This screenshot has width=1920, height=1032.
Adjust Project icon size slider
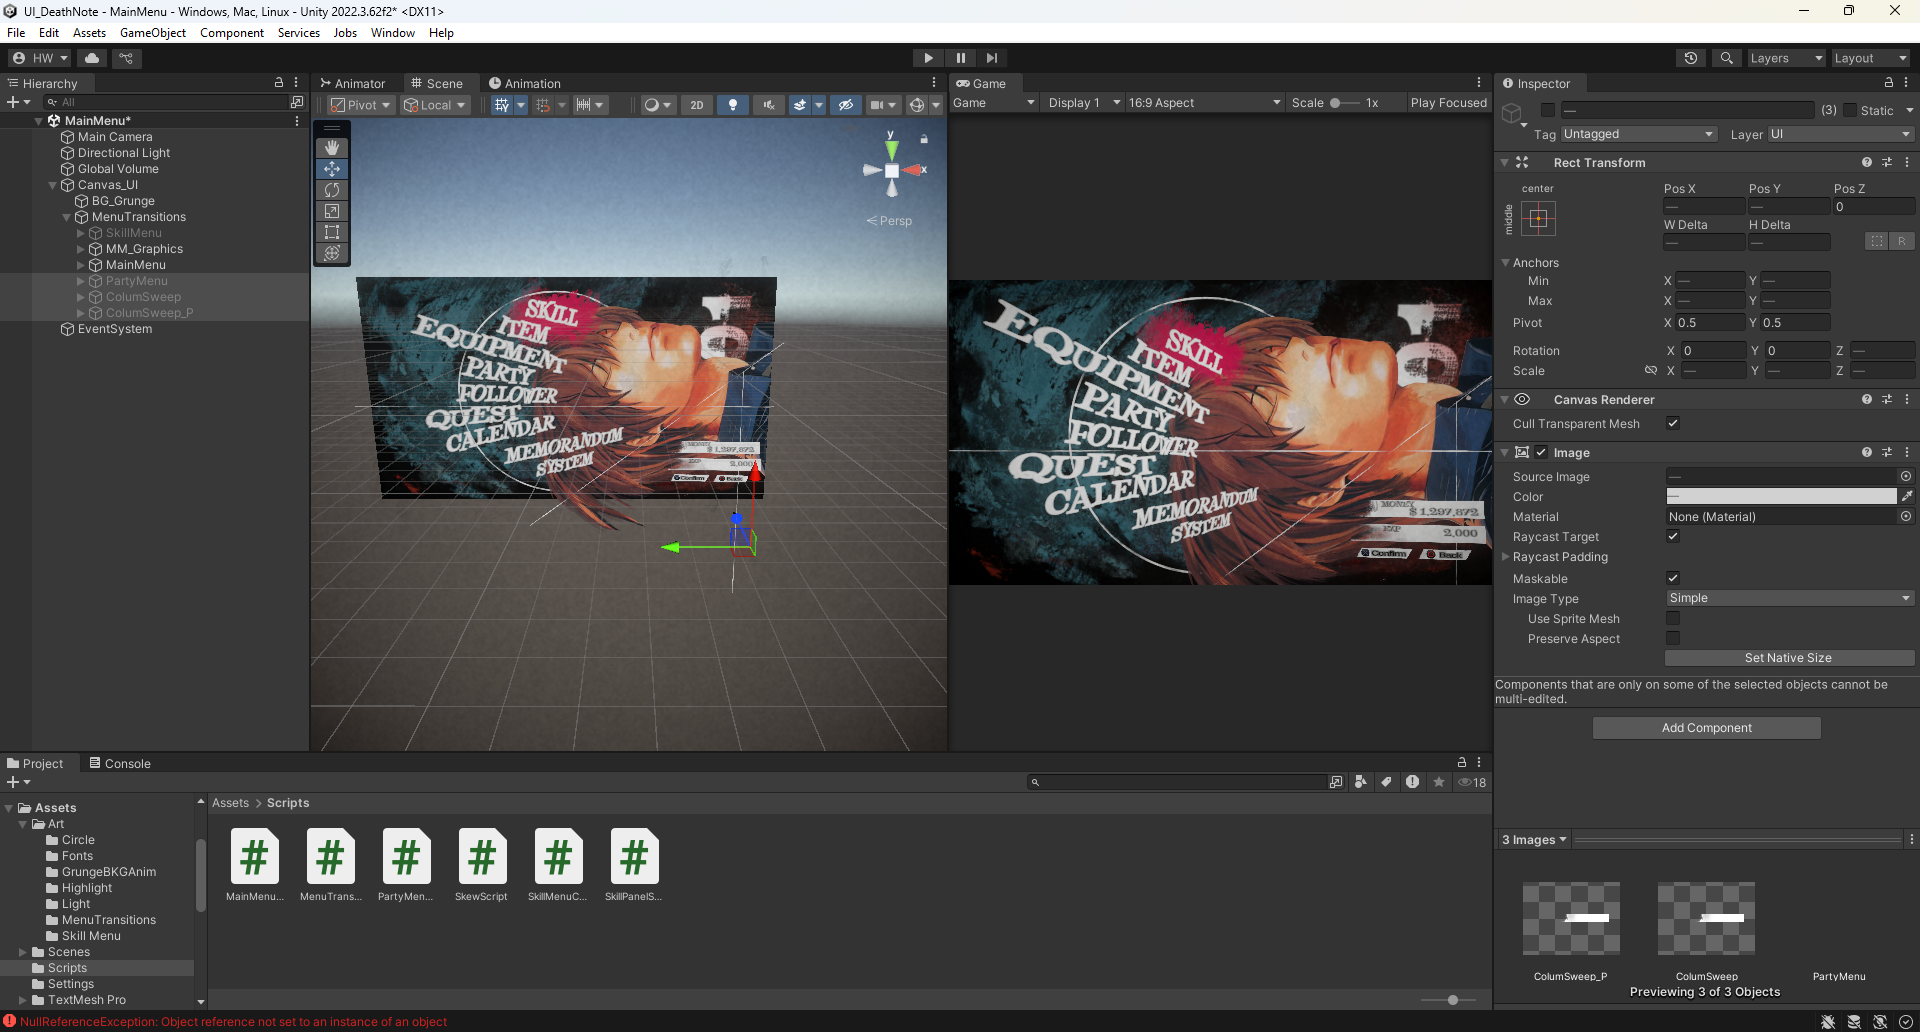1449,1000
